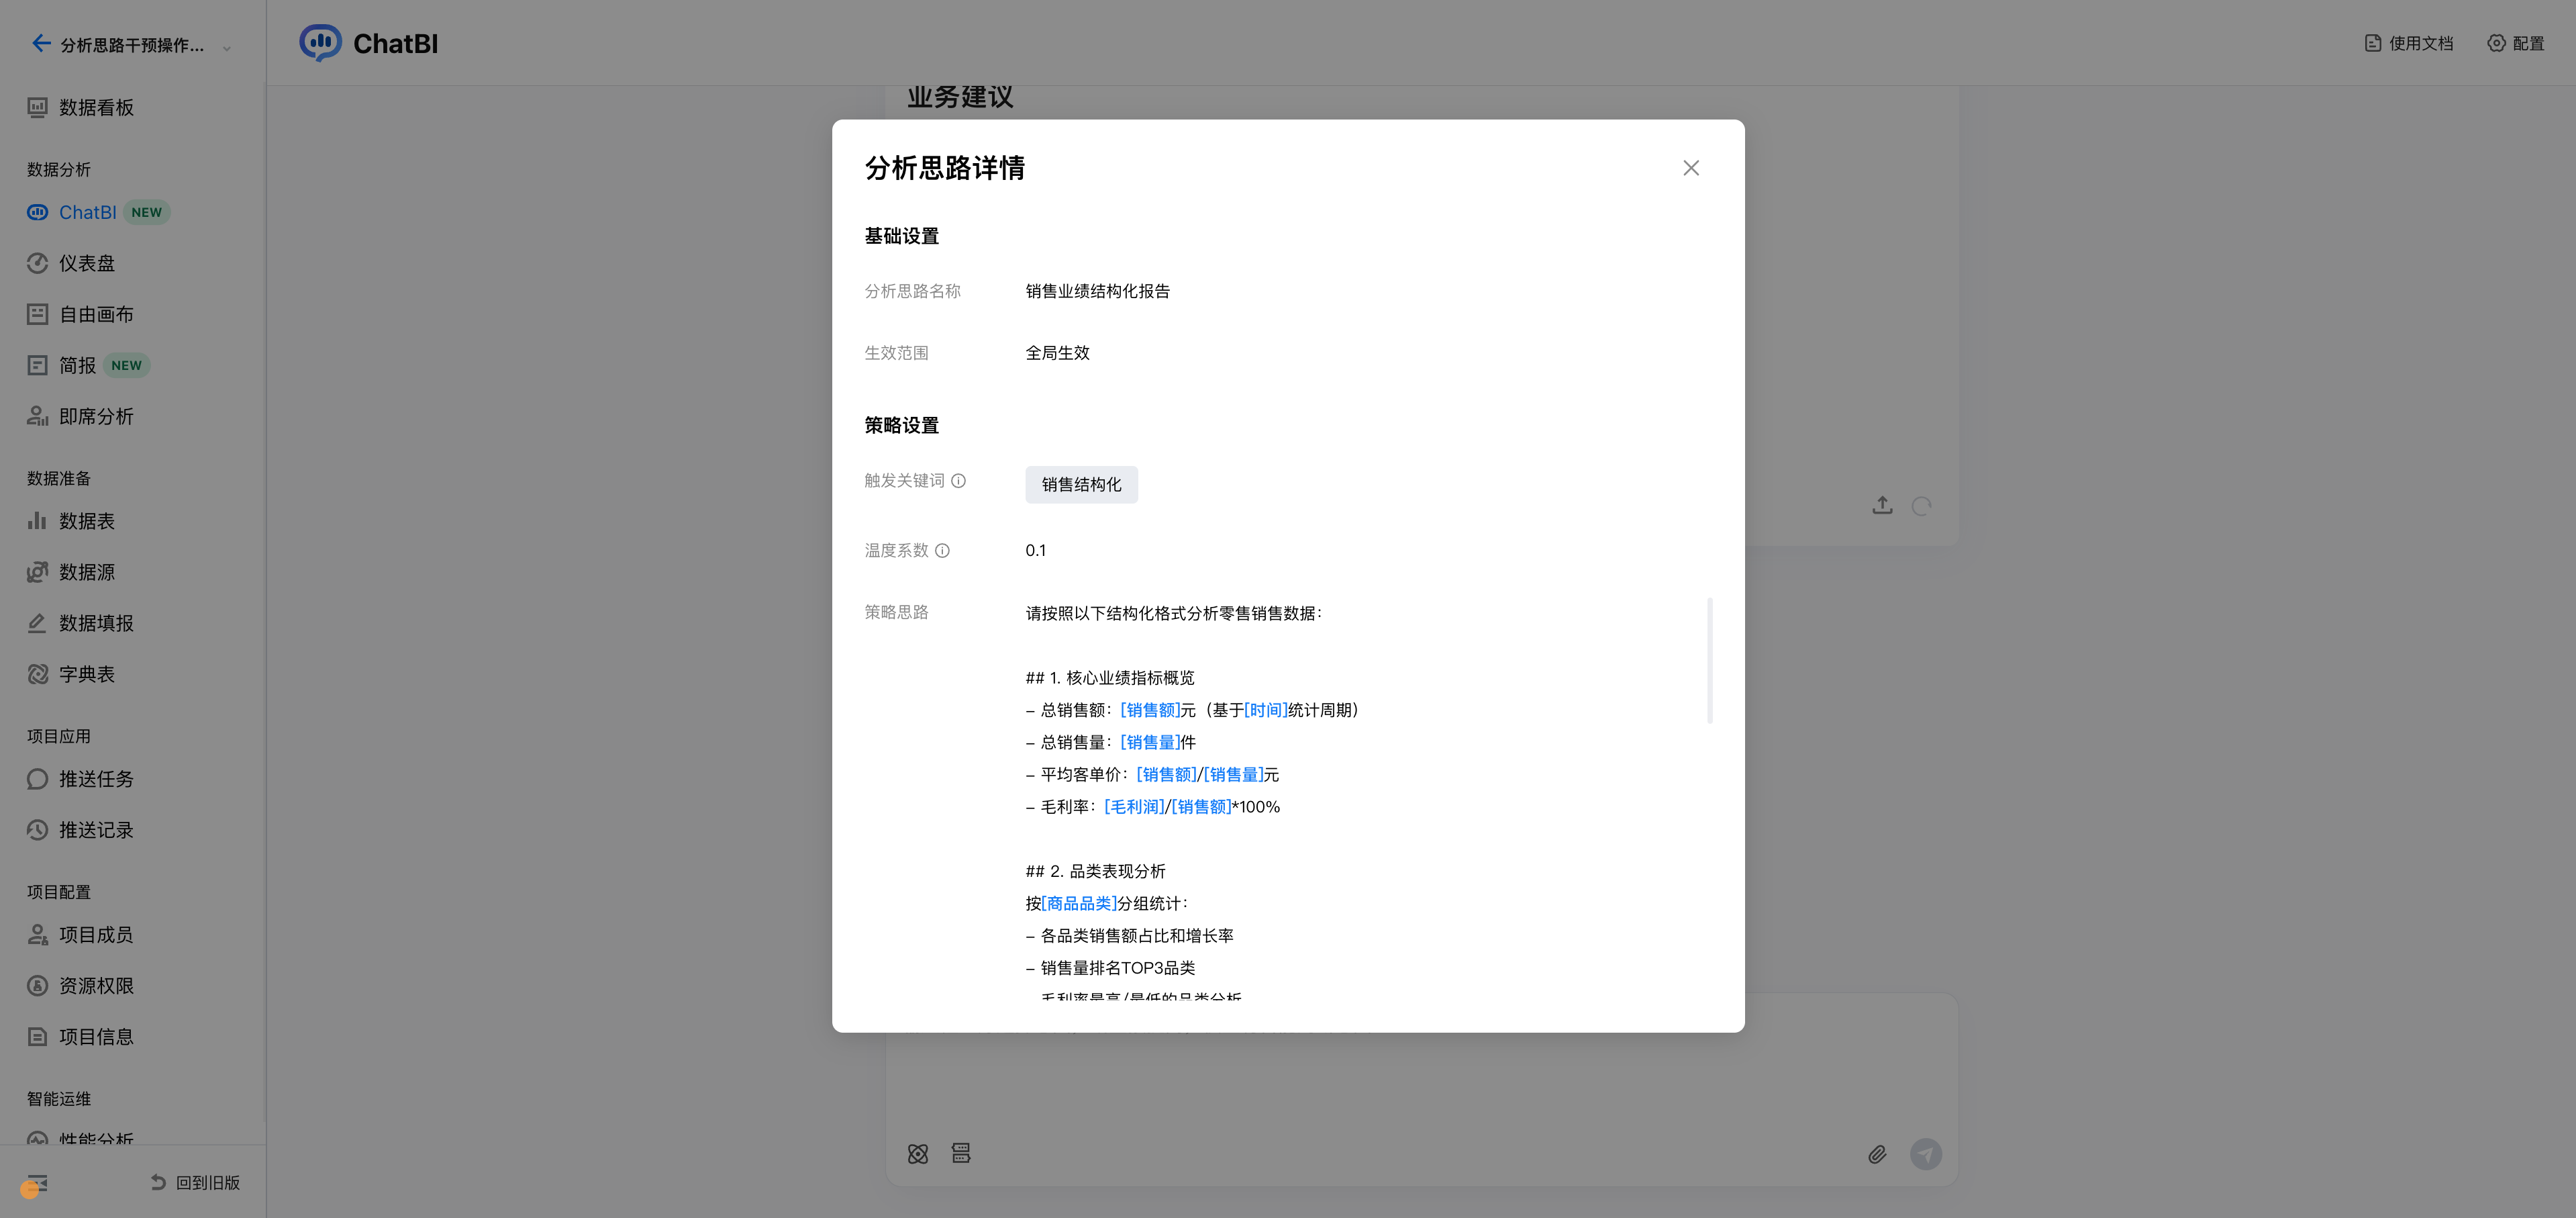
Task: Open 配置 settings at top right
Action: [2516, 43]
